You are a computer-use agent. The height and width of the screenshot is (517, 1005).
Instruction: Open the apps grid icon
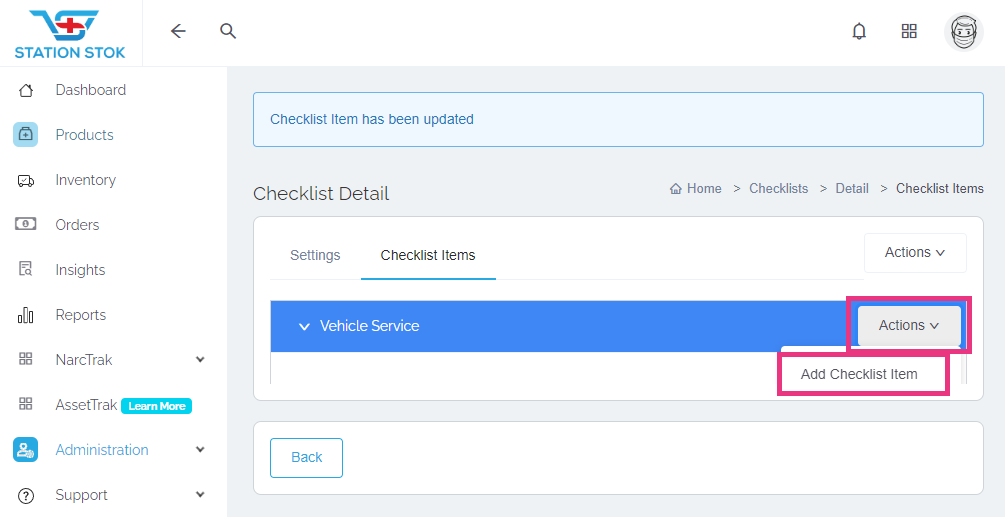point(909,31)
